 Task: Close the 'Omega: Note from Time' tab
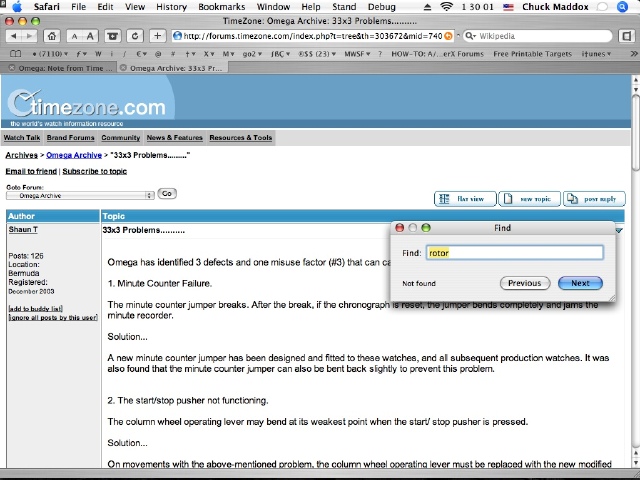pos(12,68)
